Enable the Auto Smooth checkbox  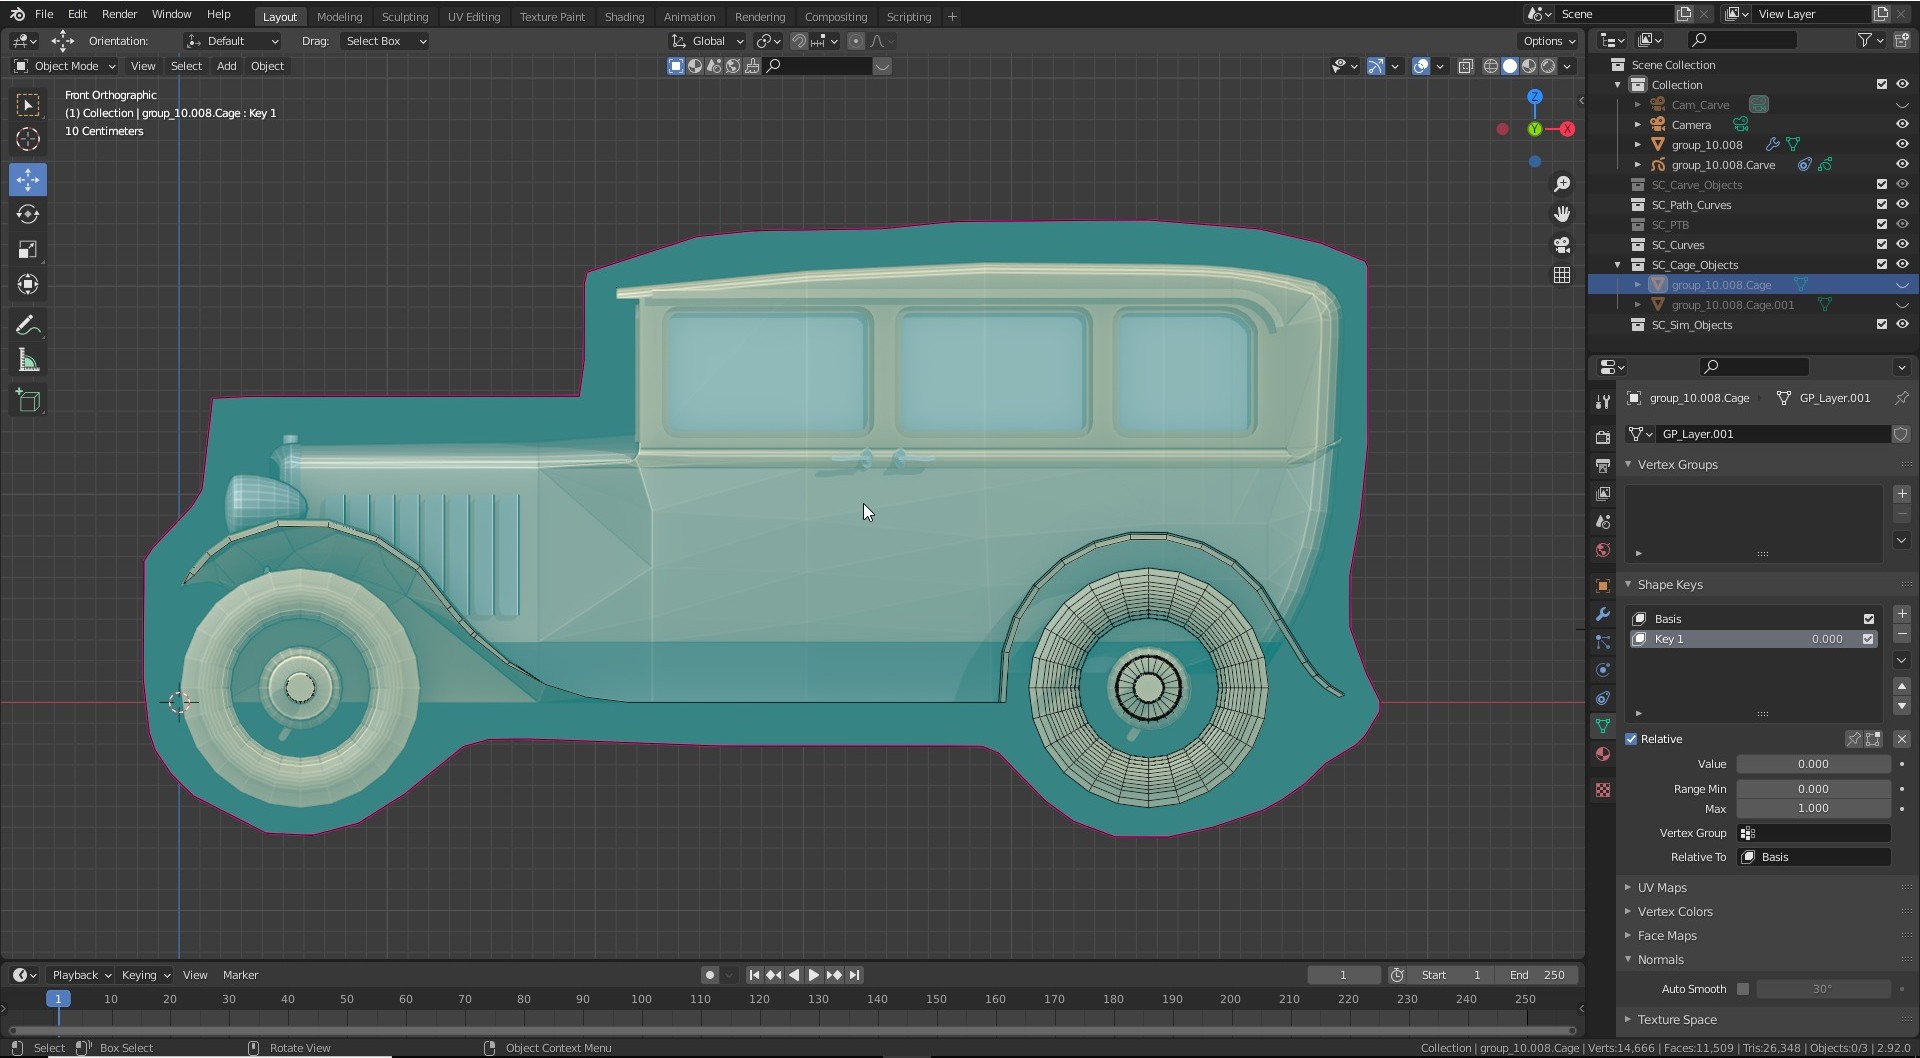[x=1743, y=989]
